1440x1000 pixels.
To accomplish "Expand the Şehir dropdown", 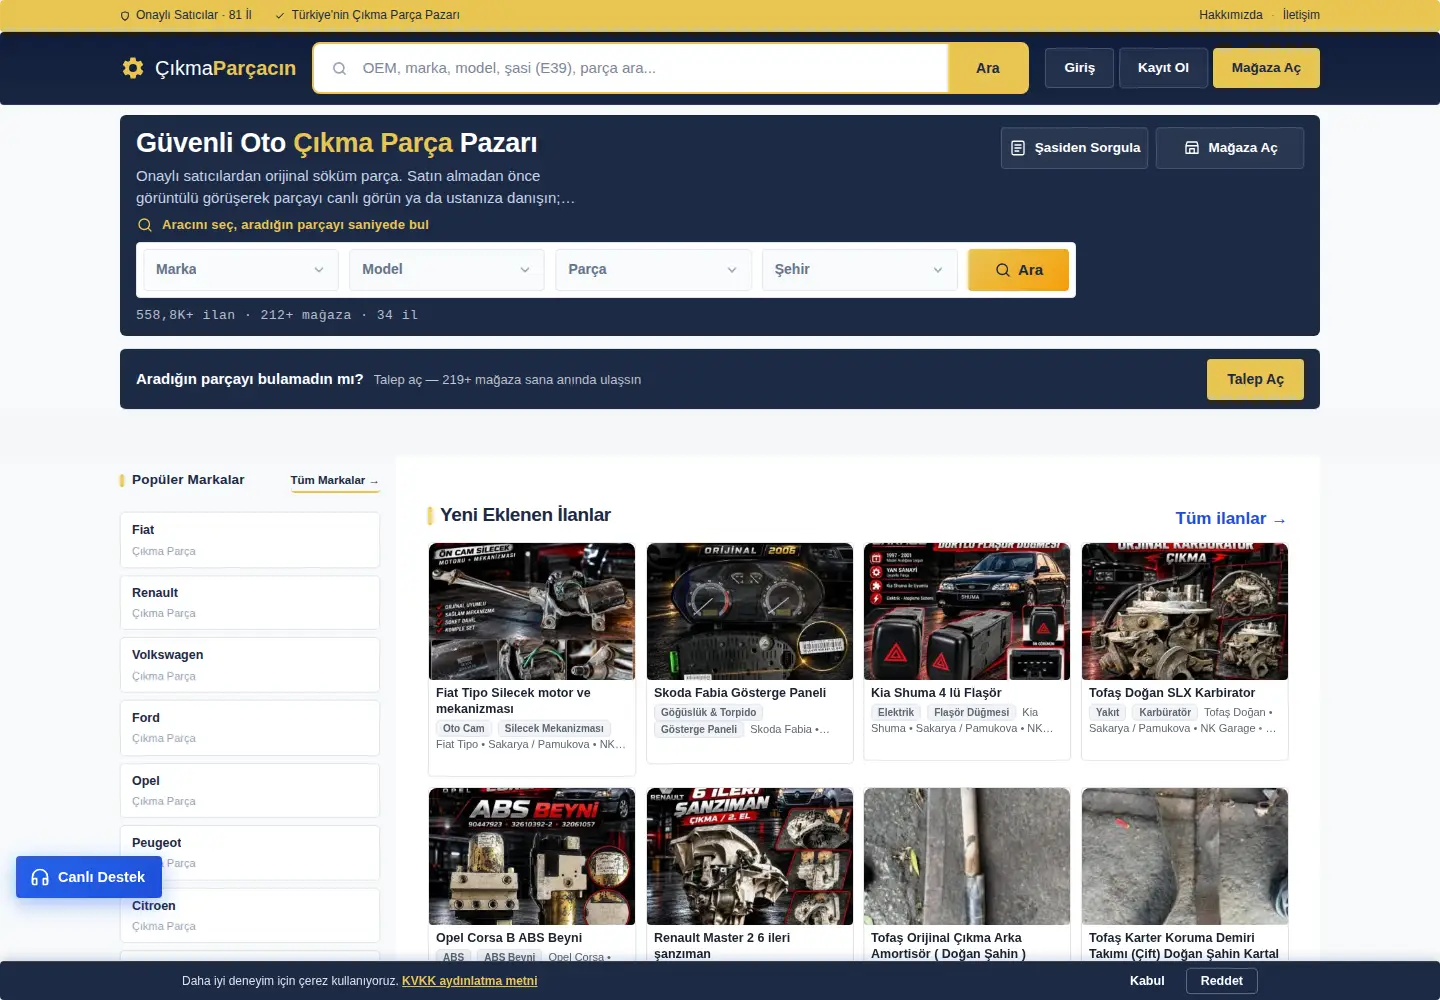I will 860,270.
